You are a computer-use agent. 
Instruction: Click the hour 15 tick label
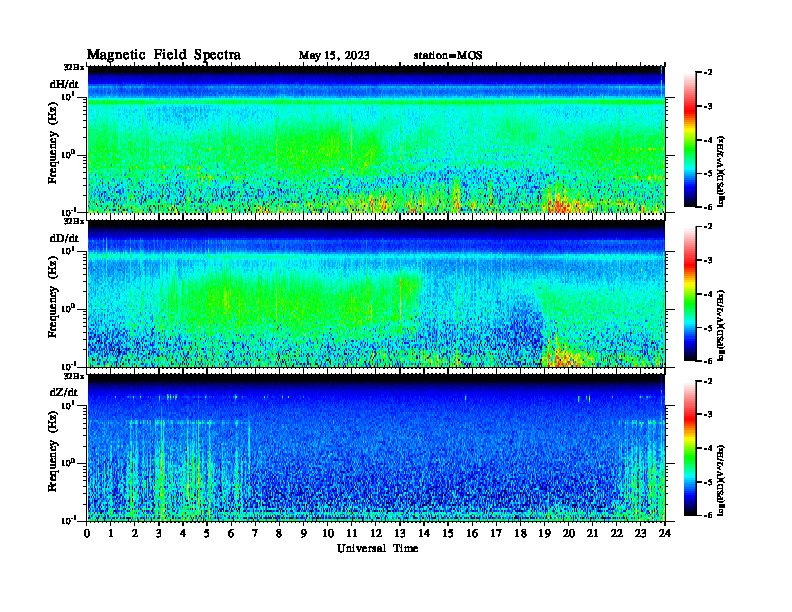[x=448, y=534]
